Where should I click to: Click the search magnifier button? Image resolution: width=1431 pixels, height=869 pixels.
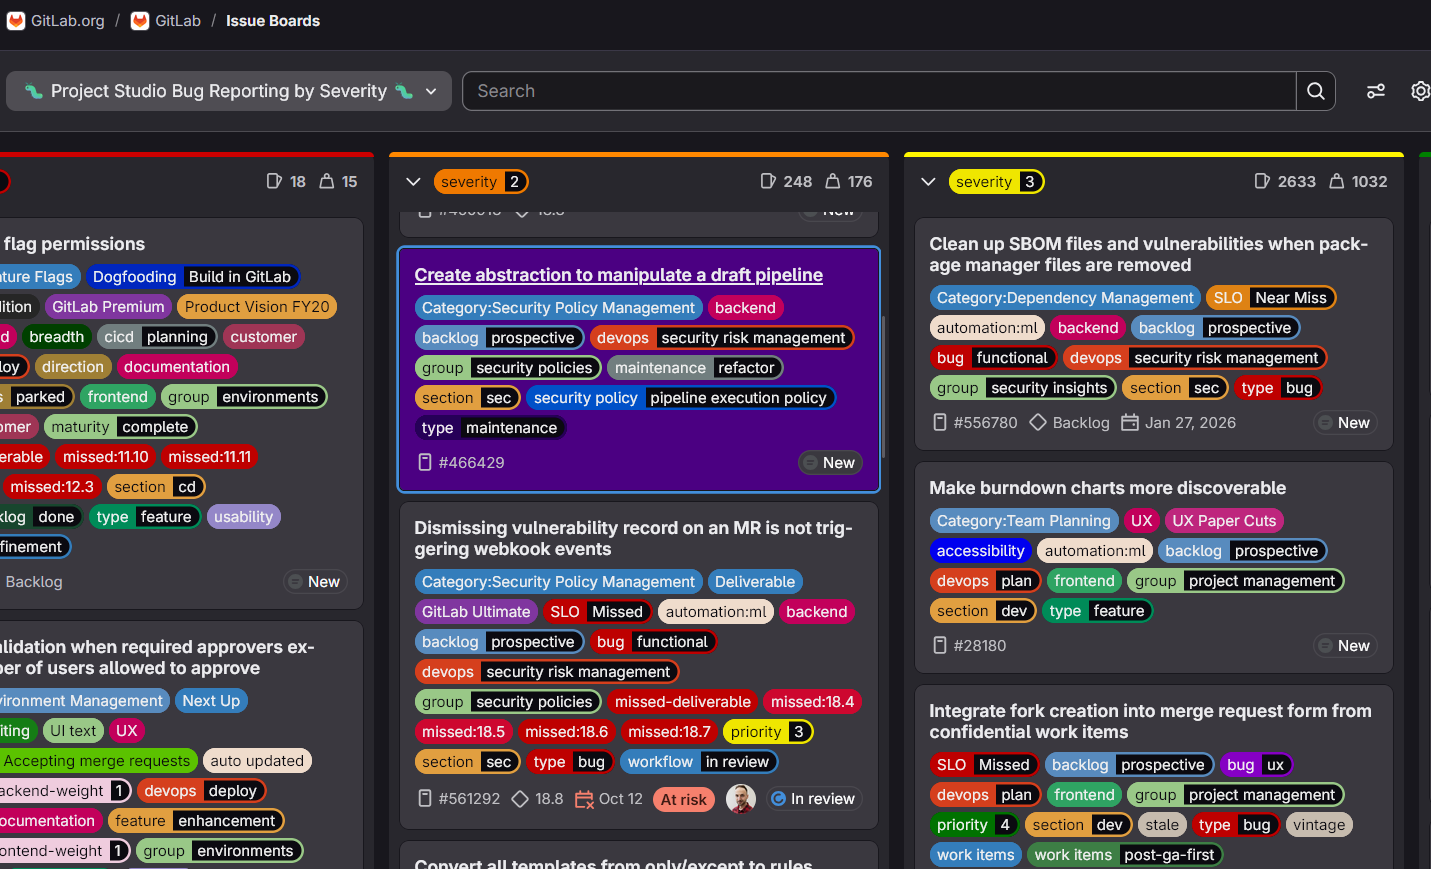tap(1316, 91)
